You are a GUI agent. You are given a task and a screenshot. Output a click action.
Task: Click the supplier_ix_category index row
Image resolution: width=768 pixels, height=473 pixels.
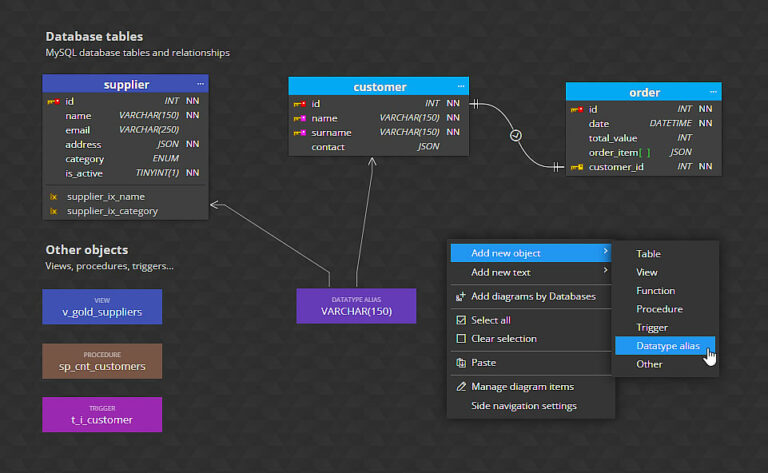pos(125,211)
